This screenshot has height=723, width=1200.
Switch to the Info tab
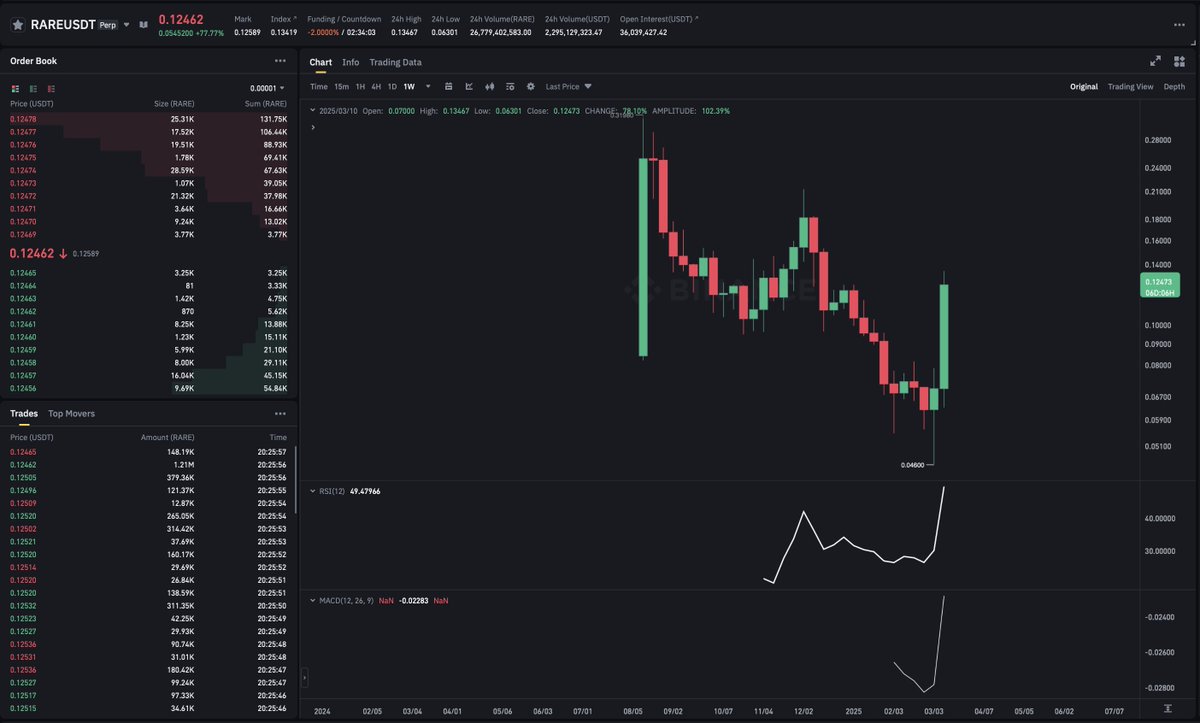351,62
